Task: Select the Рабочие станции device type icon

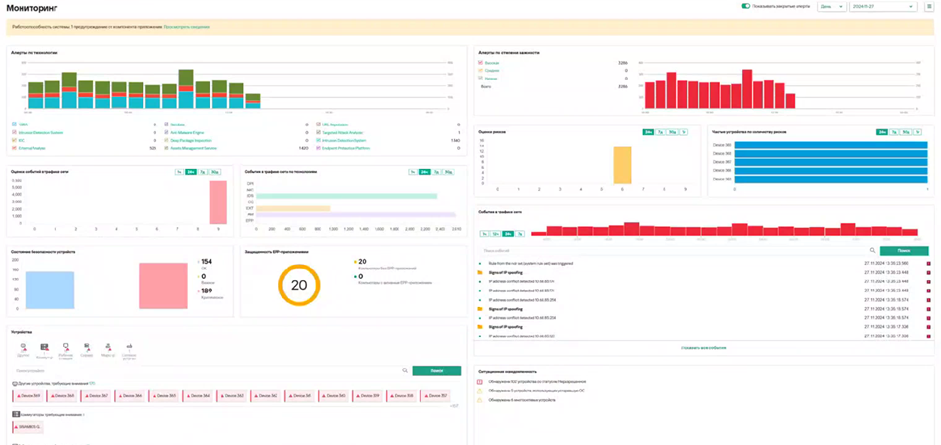Action: pyautogui.click(x=65, y=347)
